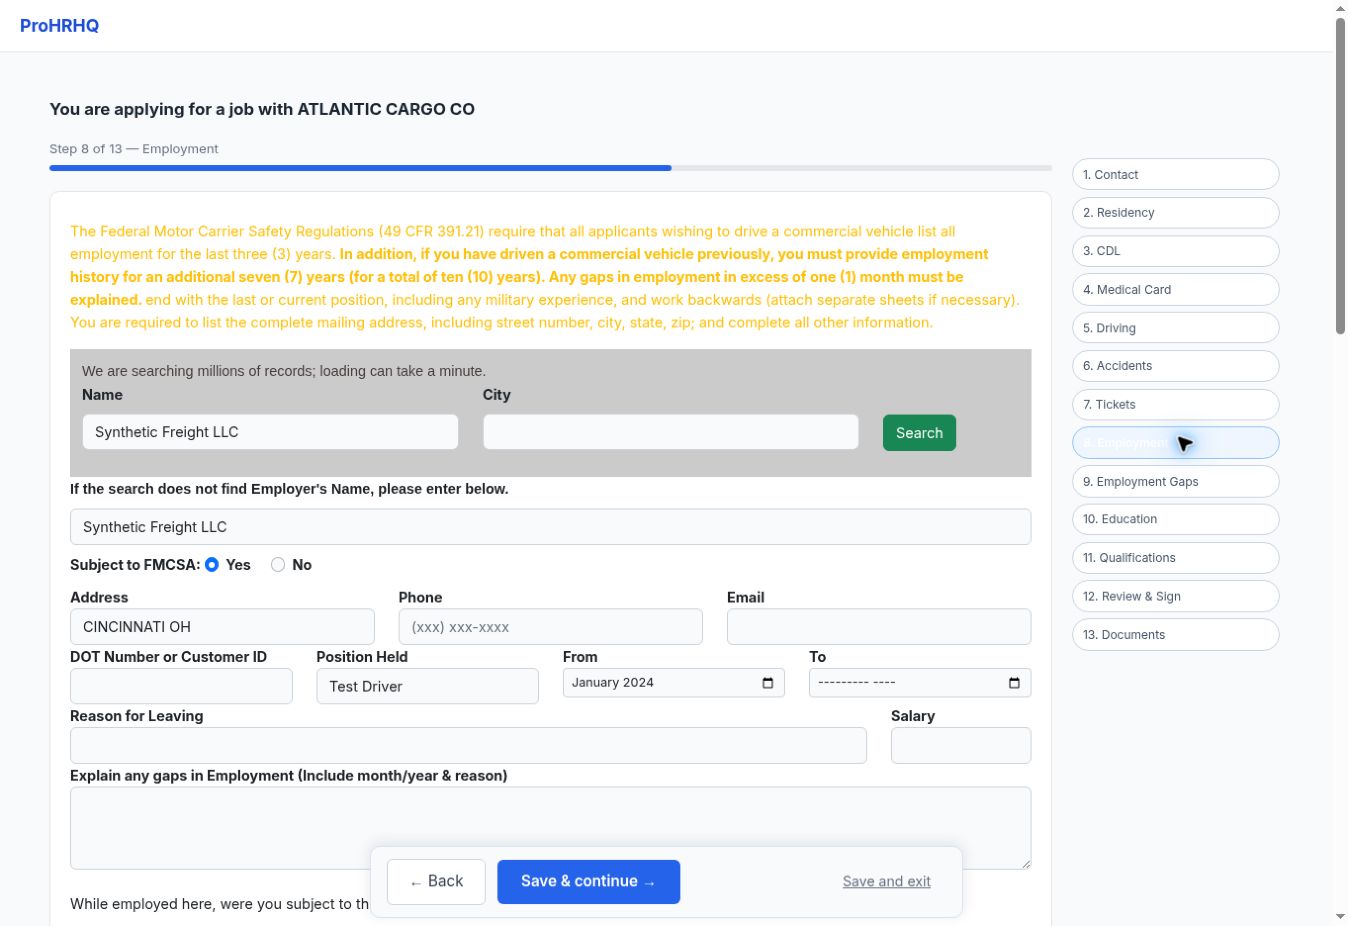The width and height of the screenshot is (1348, 926).
Task: Go to step 13. Documents
Action: [x=1176, y=635]
